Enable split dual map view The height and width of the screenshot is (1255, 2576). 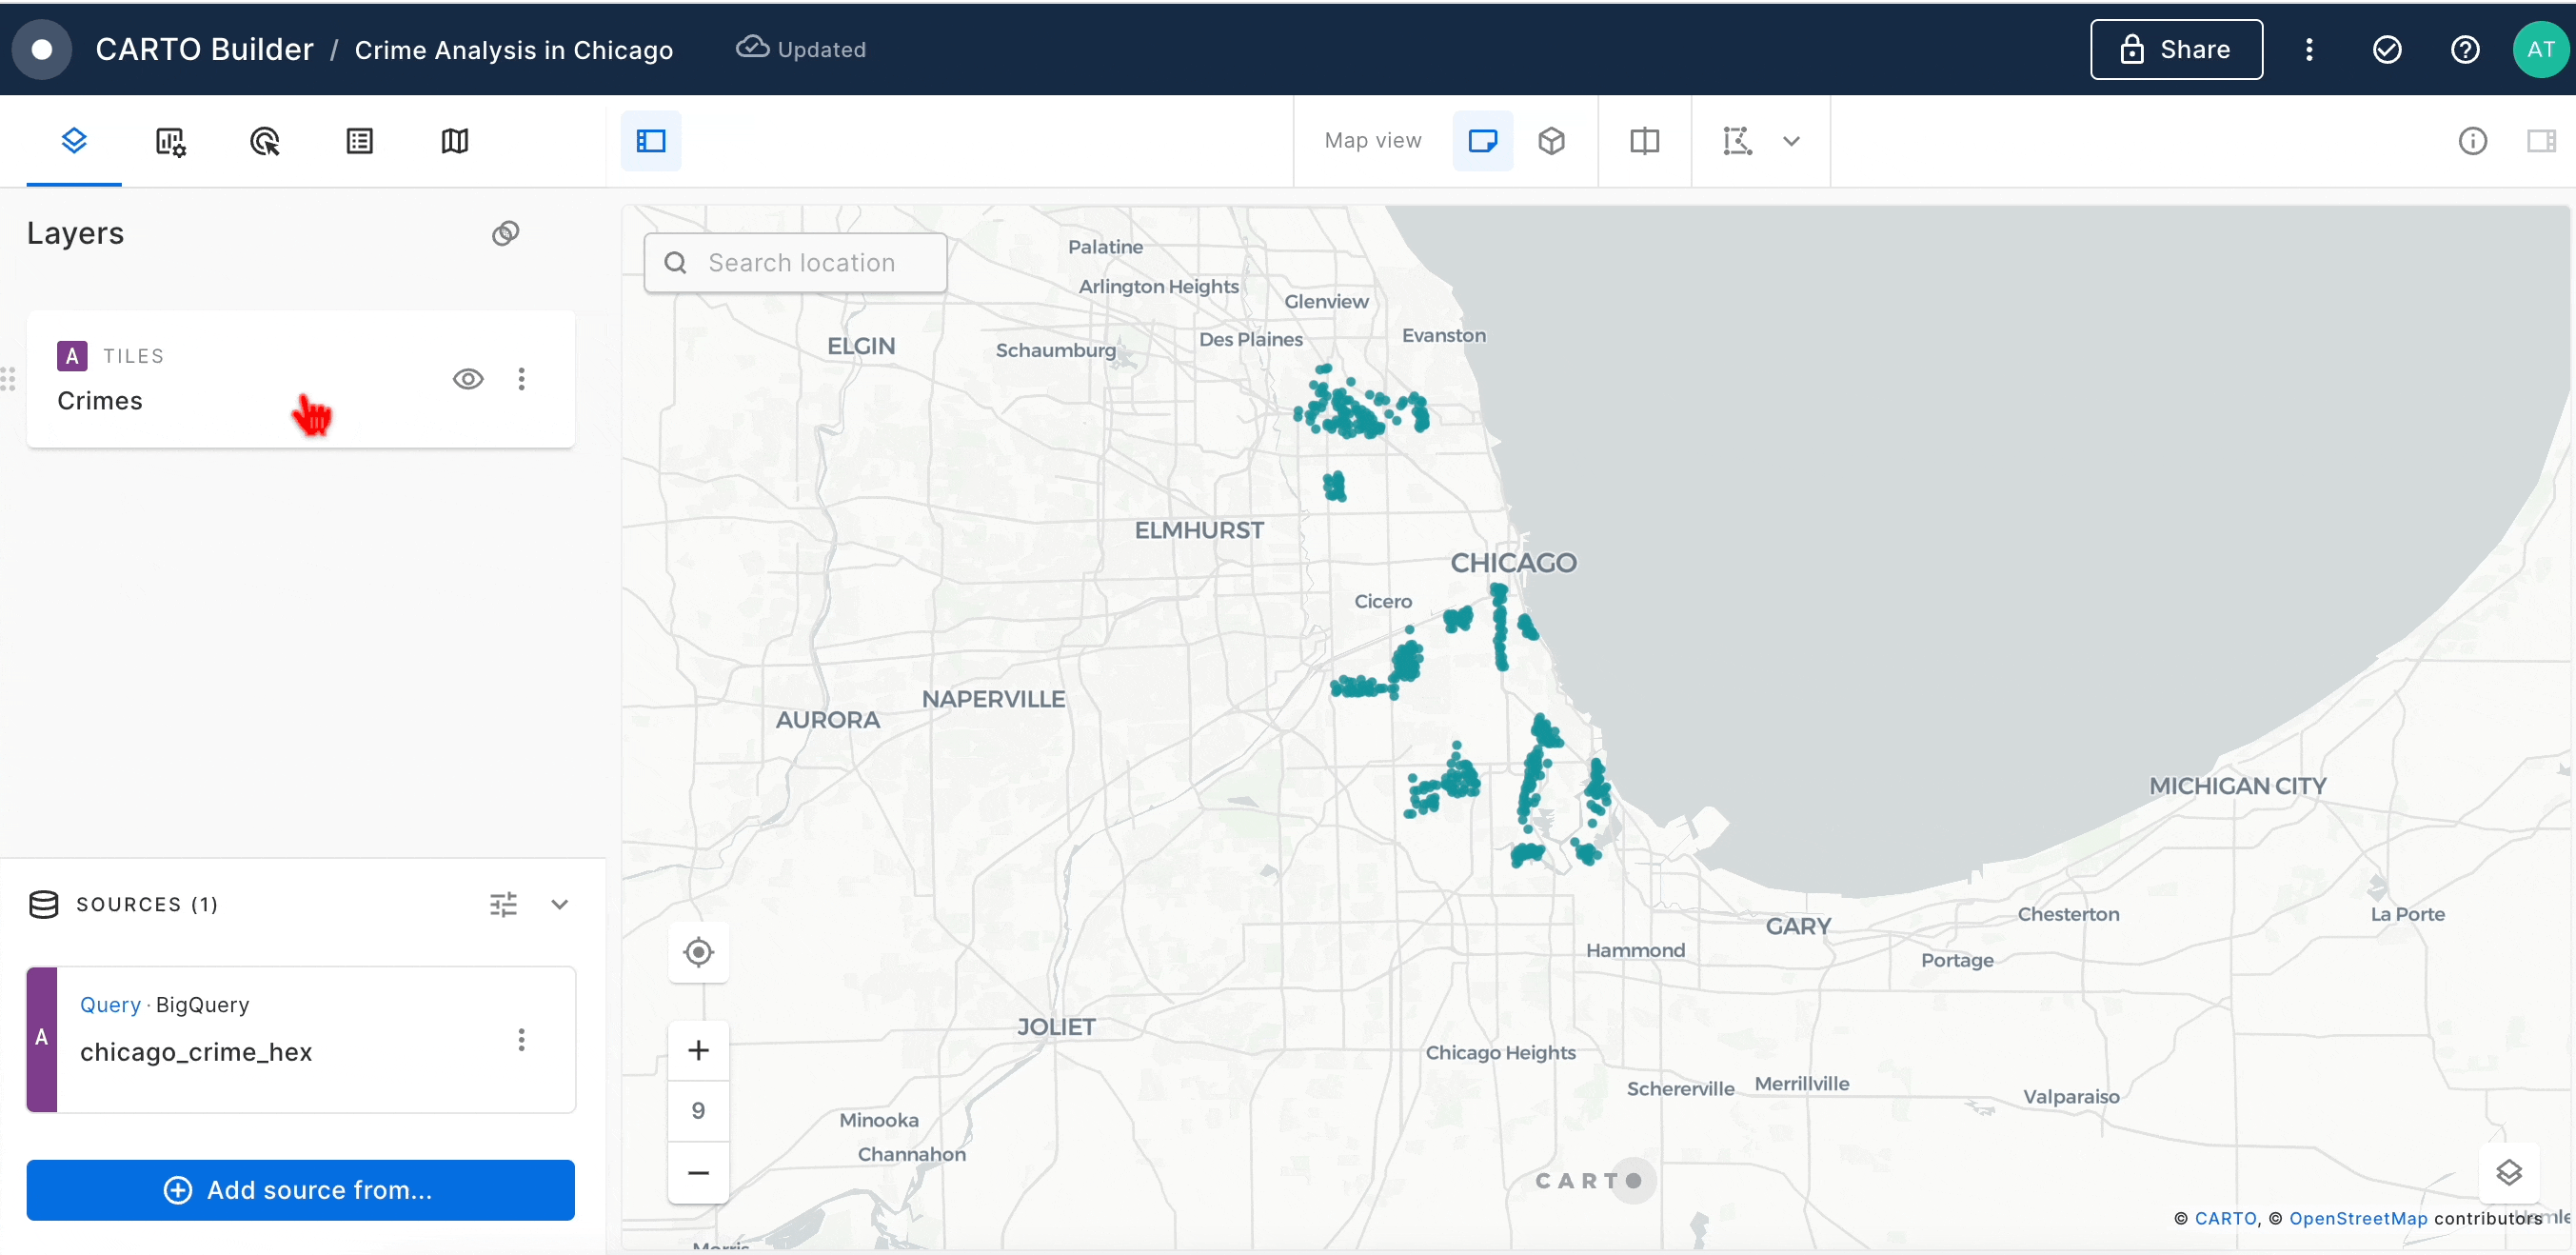click(1644, 141)
